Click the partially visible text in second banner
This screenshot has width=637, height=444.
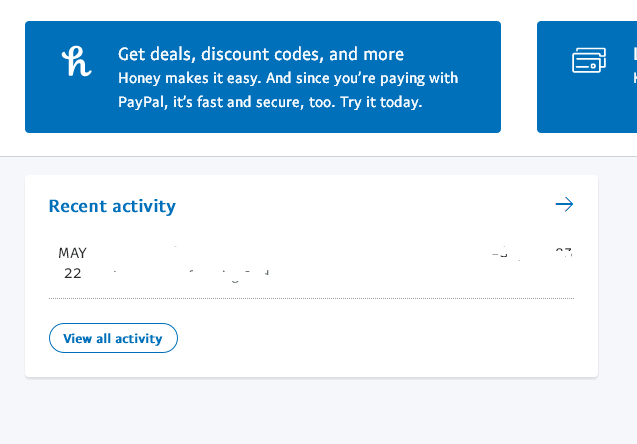click(634, 64)
